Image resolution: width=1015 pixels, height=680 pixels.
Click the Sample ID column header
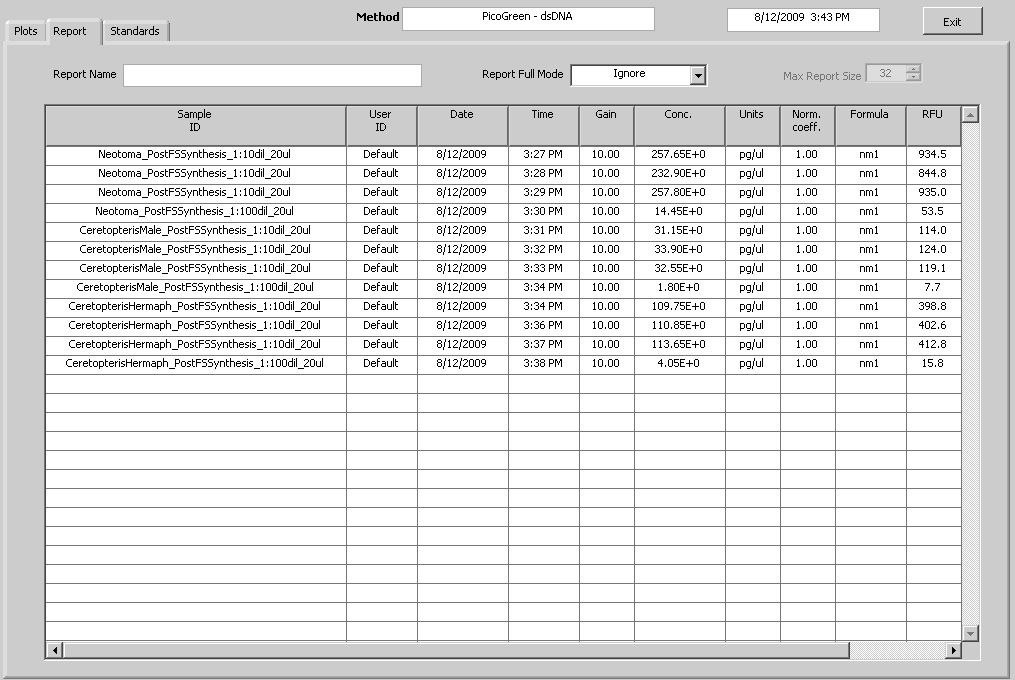[195, 126]
